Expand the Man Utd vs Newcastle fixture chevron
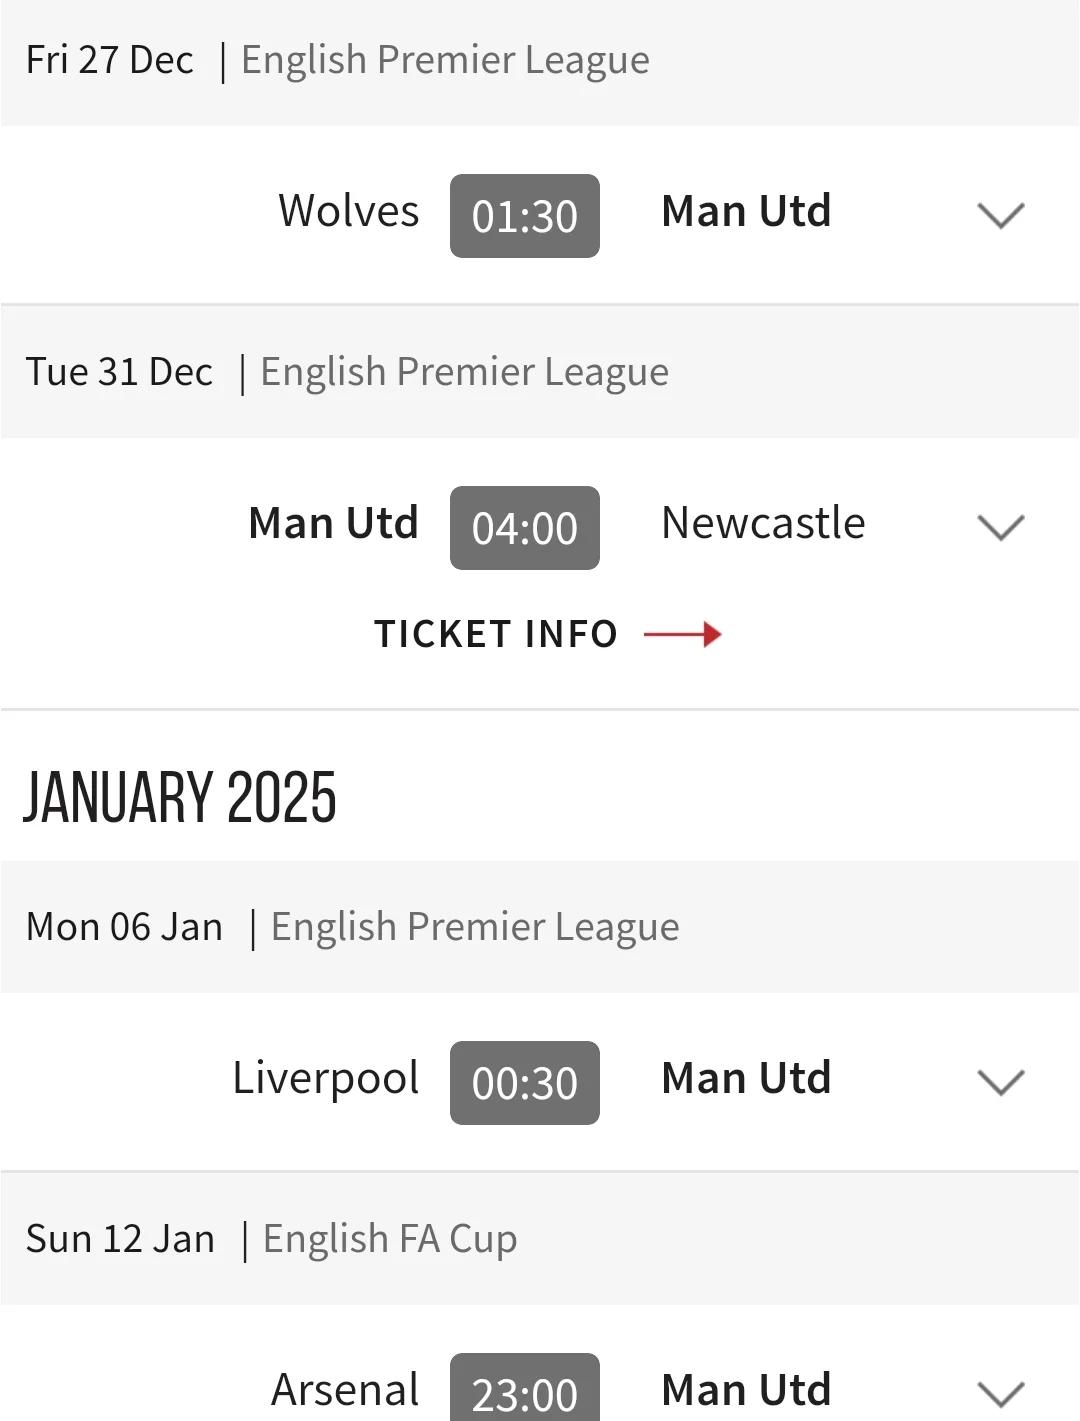This screenshot has width=1080, height=1421. click(1001, 527)
